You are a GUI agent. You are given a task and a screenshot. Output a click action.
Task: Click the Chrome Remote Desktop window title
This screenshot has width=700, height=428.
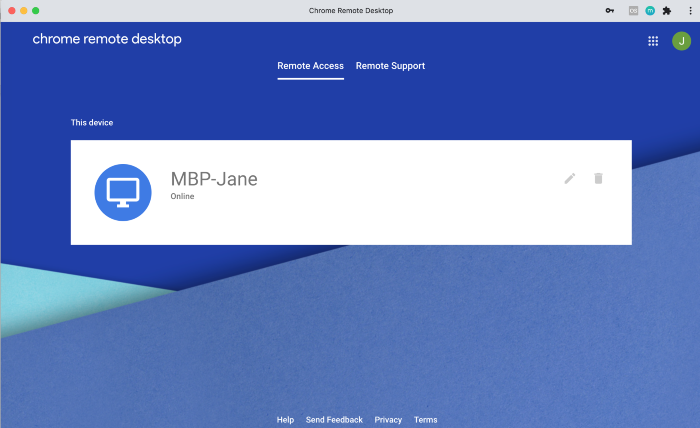351,11
